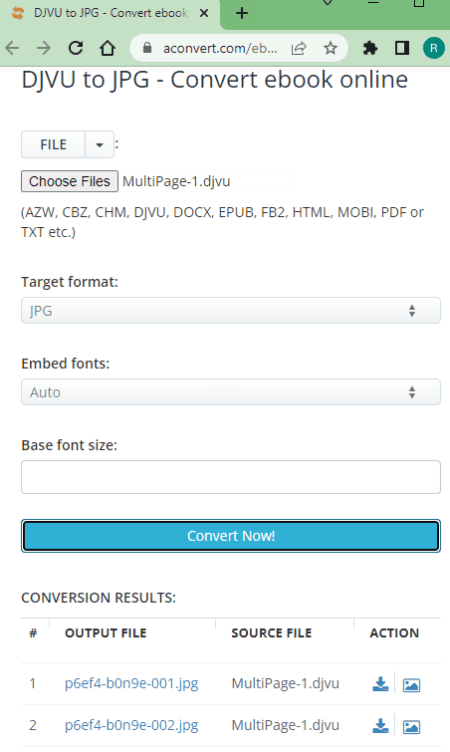Go to browser home page
This screenshot has height=752, width=450.
(107, 48)
